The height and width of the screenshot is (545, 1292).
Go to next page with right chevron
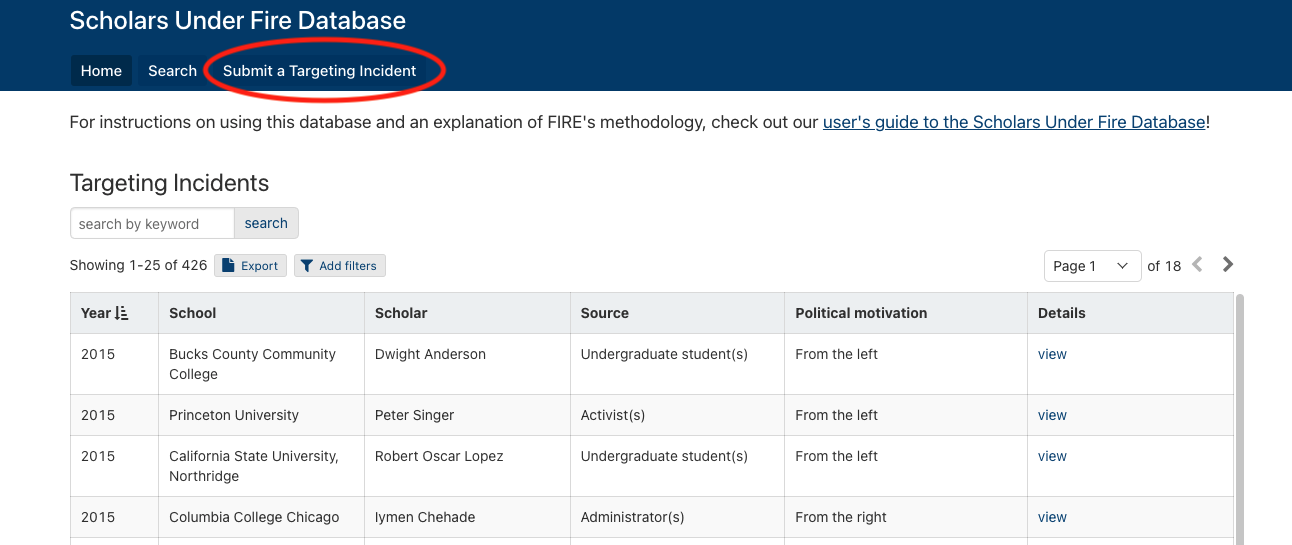(1228, 265)
